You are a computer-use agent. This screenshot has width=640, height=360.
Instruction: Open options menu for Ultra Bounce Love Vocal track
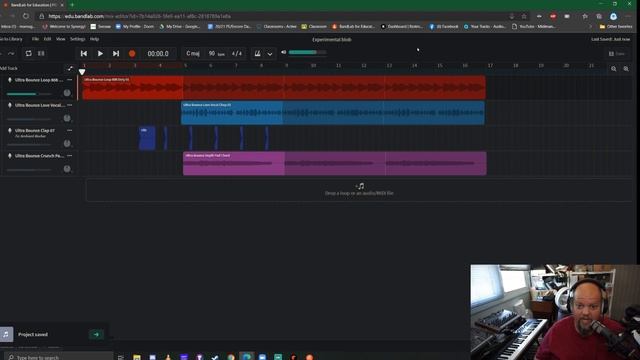click(69, 105)
